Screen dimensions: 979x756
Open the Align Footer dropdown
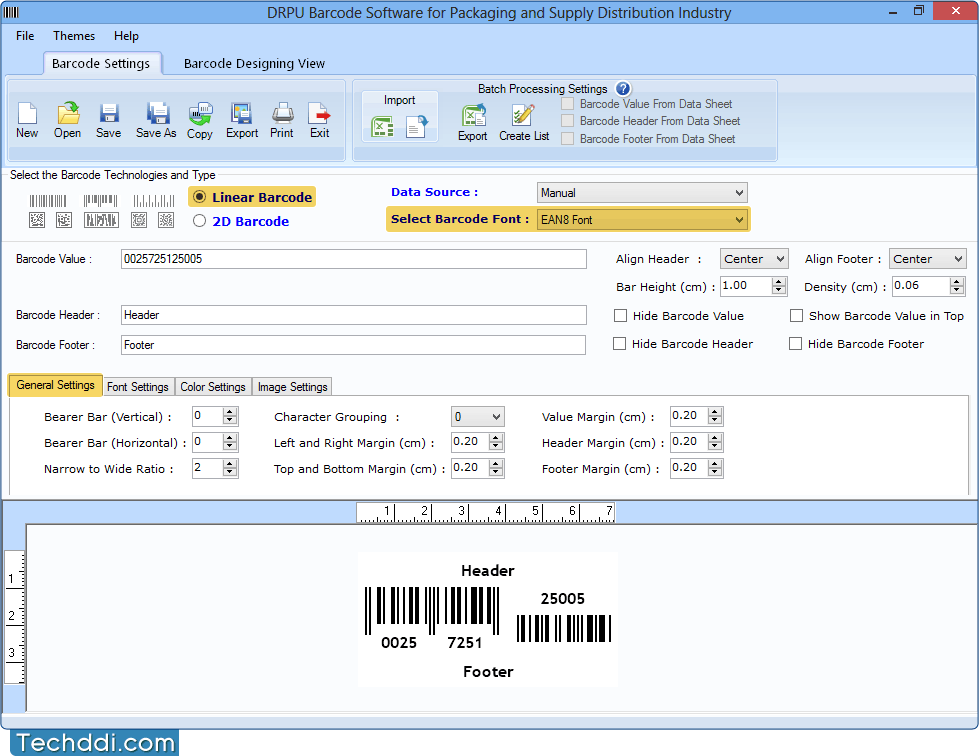click(x=927, y=258)
